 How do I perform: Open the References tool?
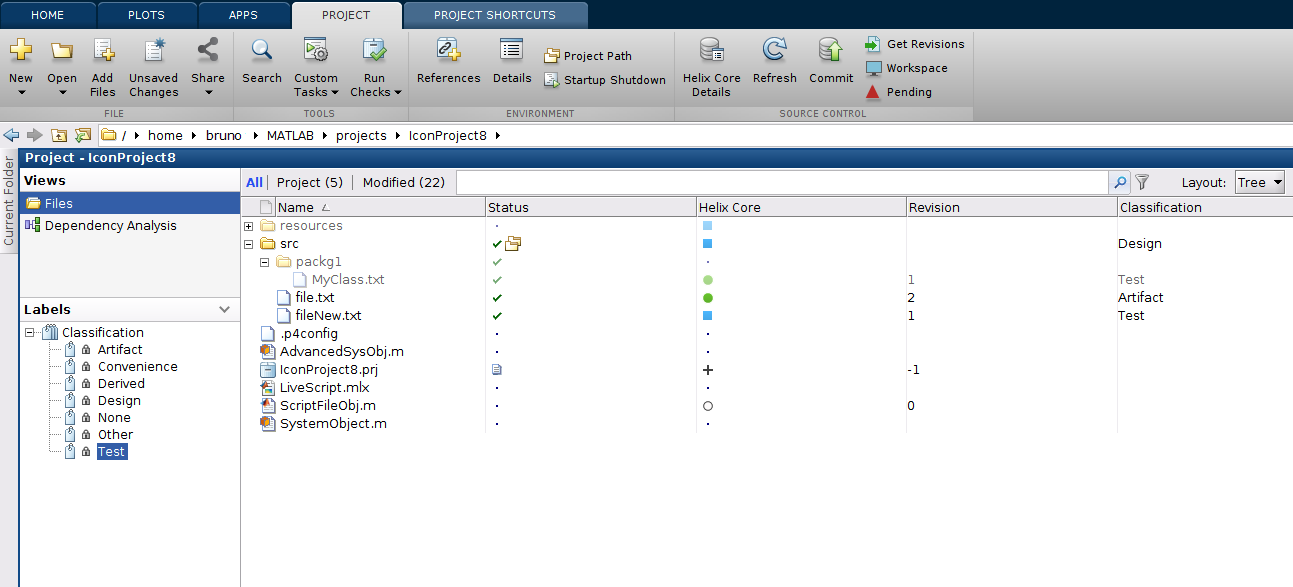(448, 51)
